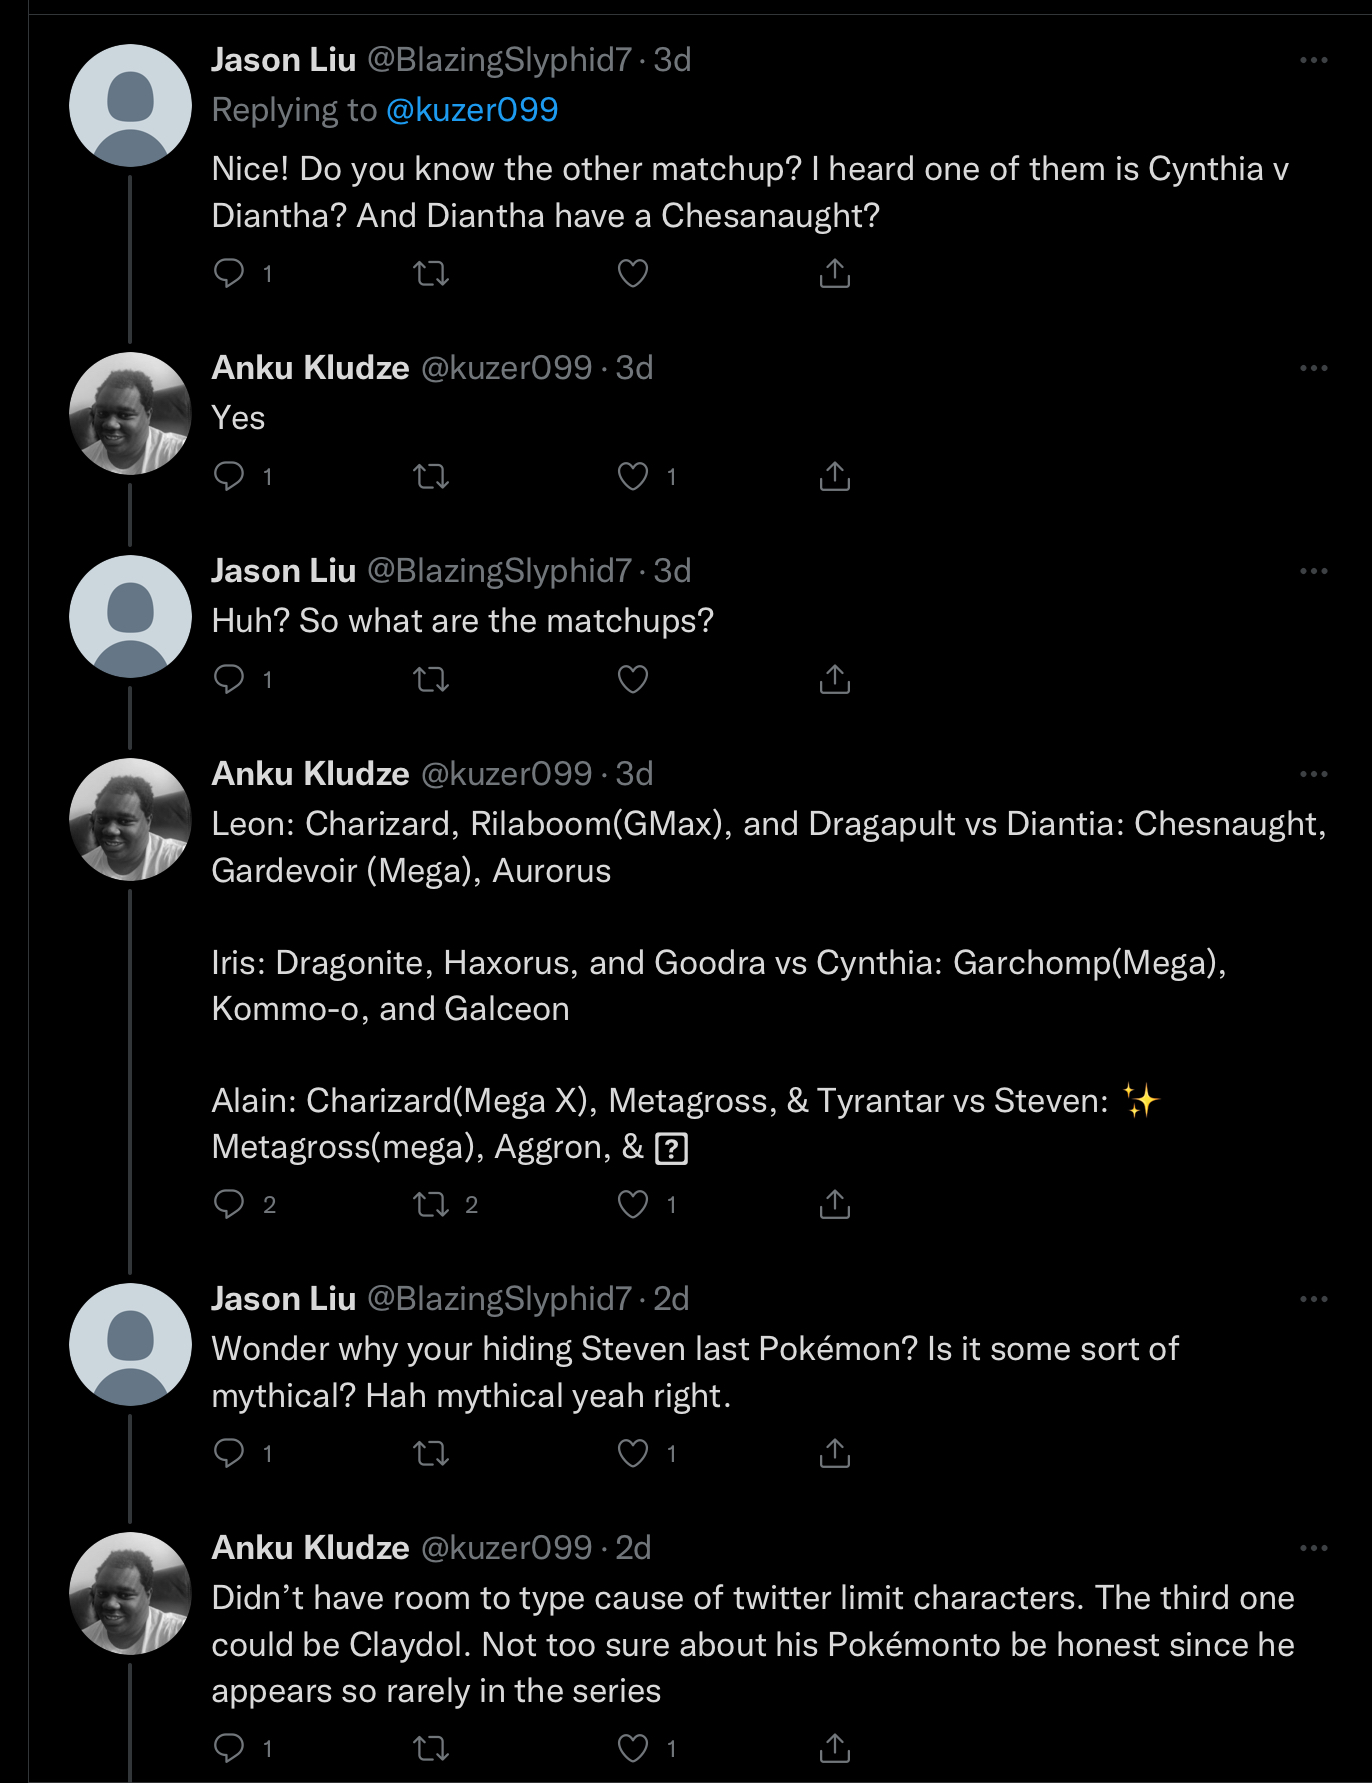Retweet the Leon vs Diantia matchups tweet
This screenshot has height=1783, width=1372.
(431, 1204)
